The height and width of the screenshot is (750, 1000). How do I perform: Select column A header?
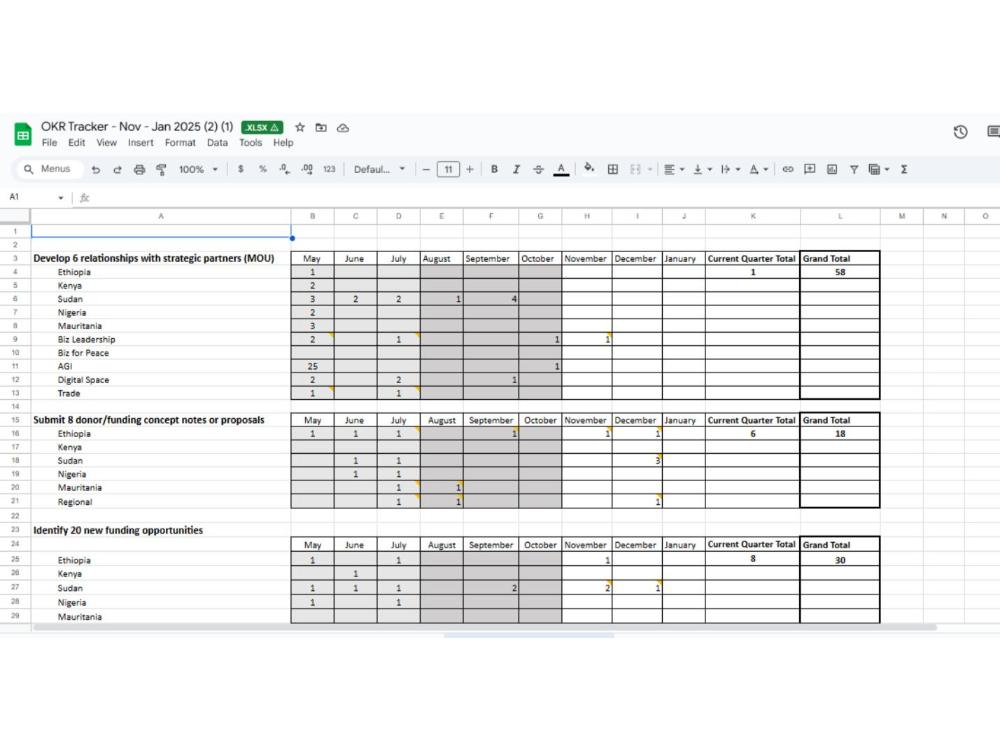pyautogui.click(x=161, y=216)
